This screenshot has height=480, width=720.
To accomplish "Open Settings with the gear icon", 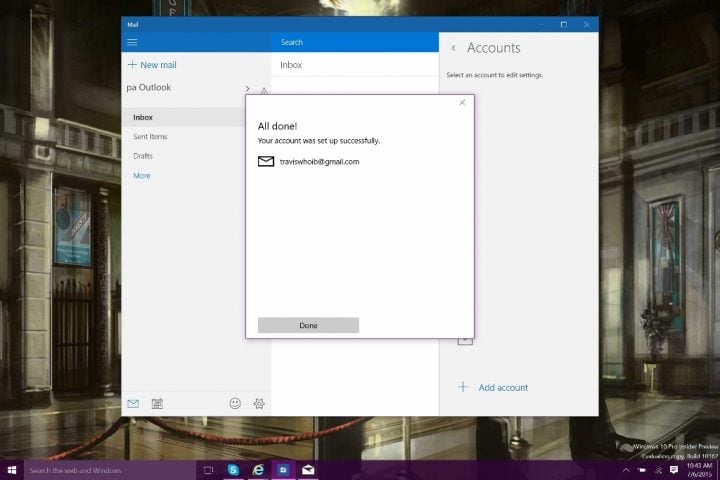I will pos(259,403).
